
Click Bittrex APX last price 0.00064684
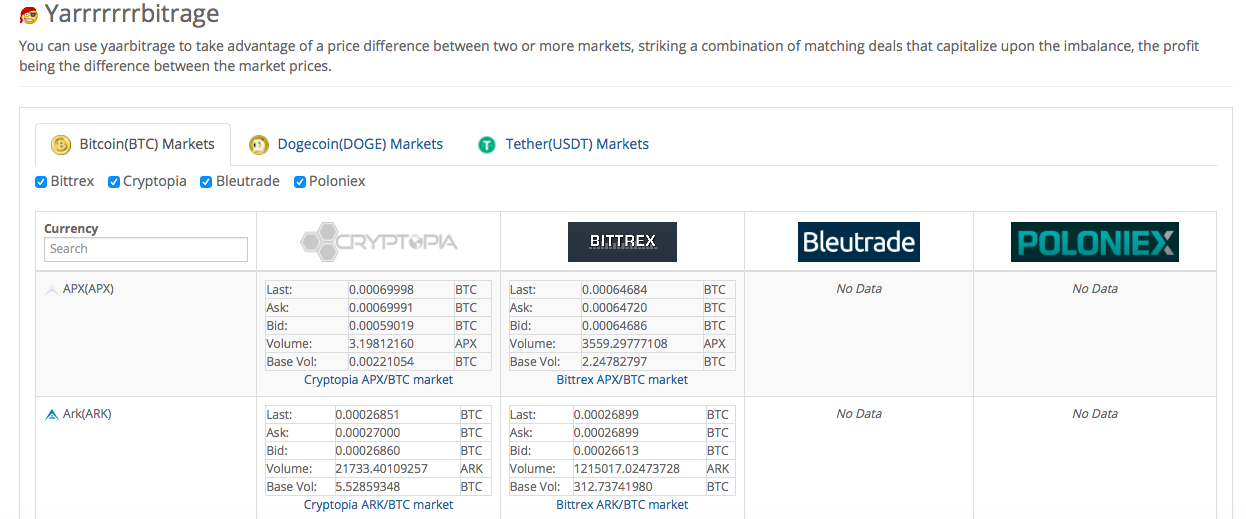(614, 290)
